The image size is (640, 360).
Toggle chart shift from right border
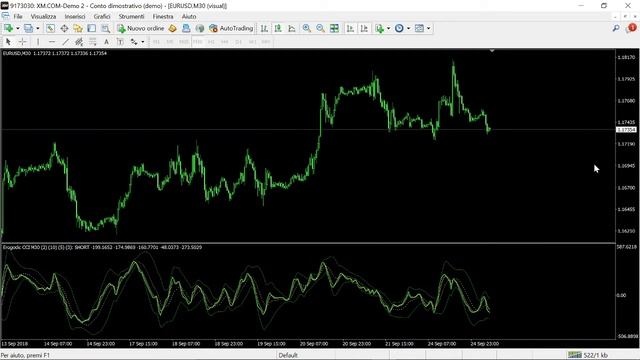click(364, 28)
